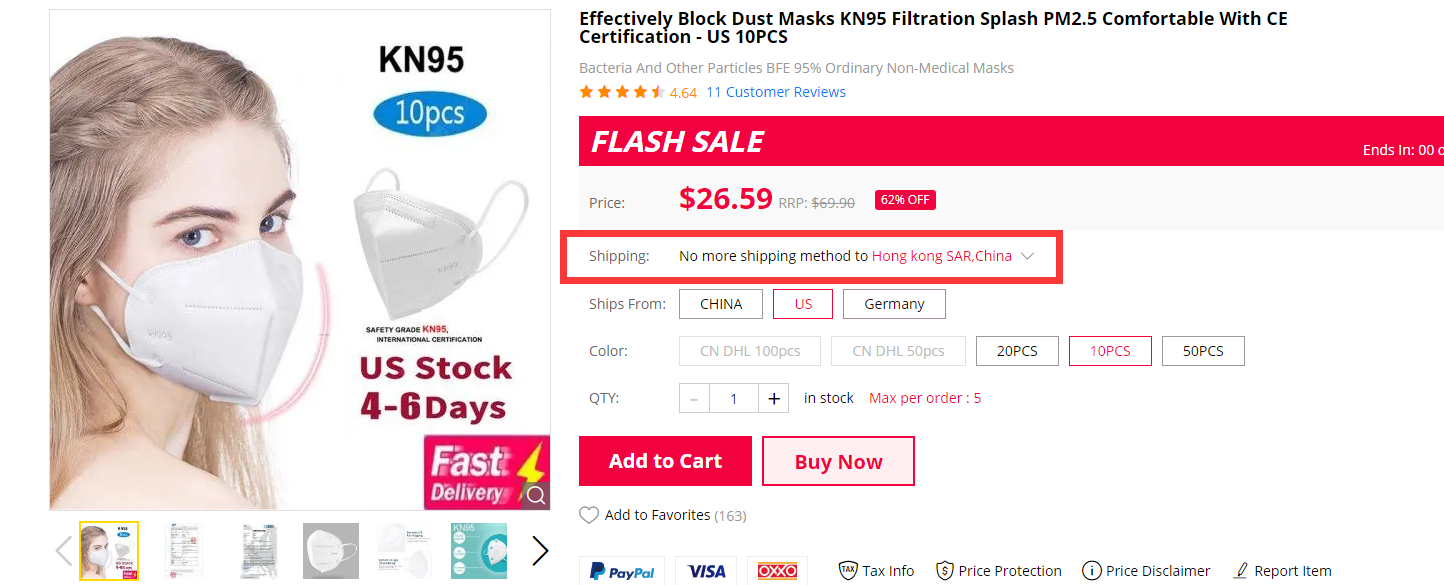This screenshot has width=1444, height=585.
Task: Choose the 20PCS option
Action: tap(1017, 351)
